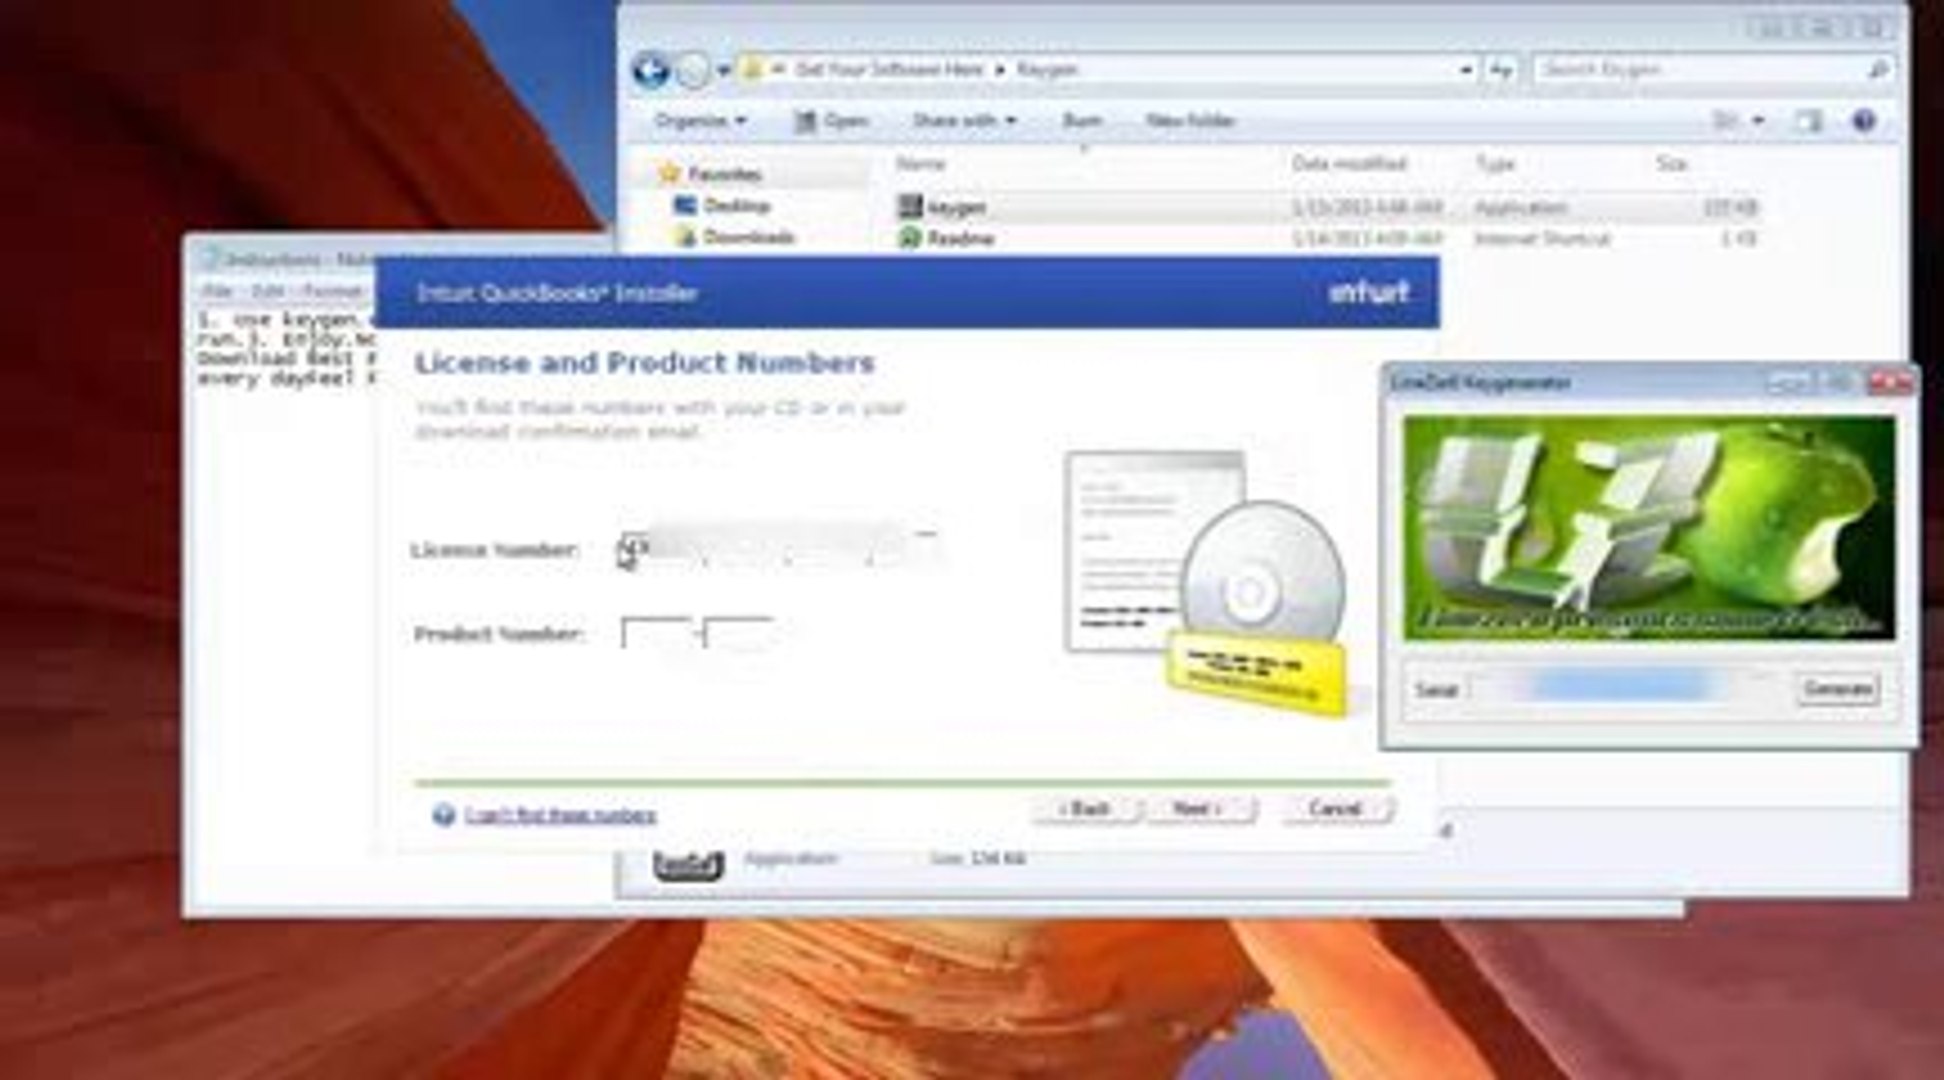Change the view with the views icon
This screenshot has height=1080, width=1944.
click(1725, 121)
